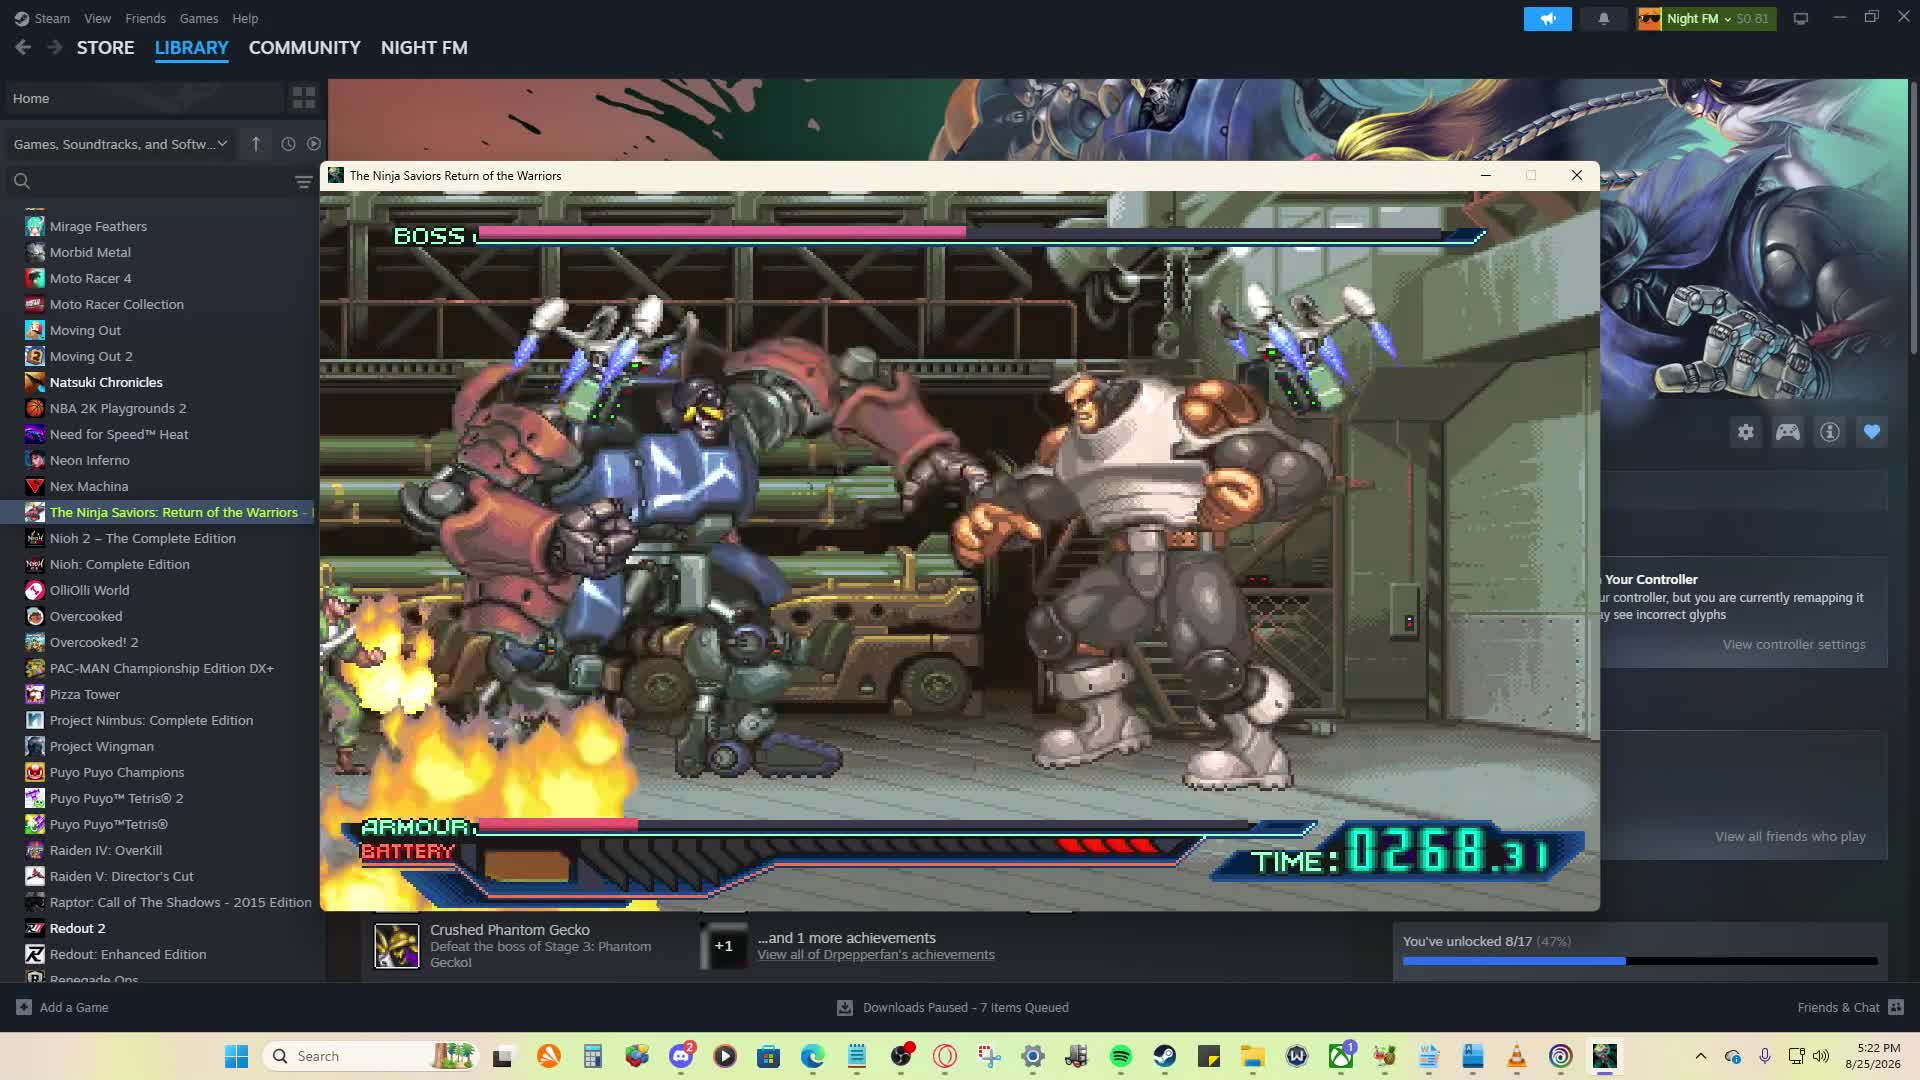The image size is (1920, 1080).
Task: Open Friends & Chat
Action: point(1850,1007)
